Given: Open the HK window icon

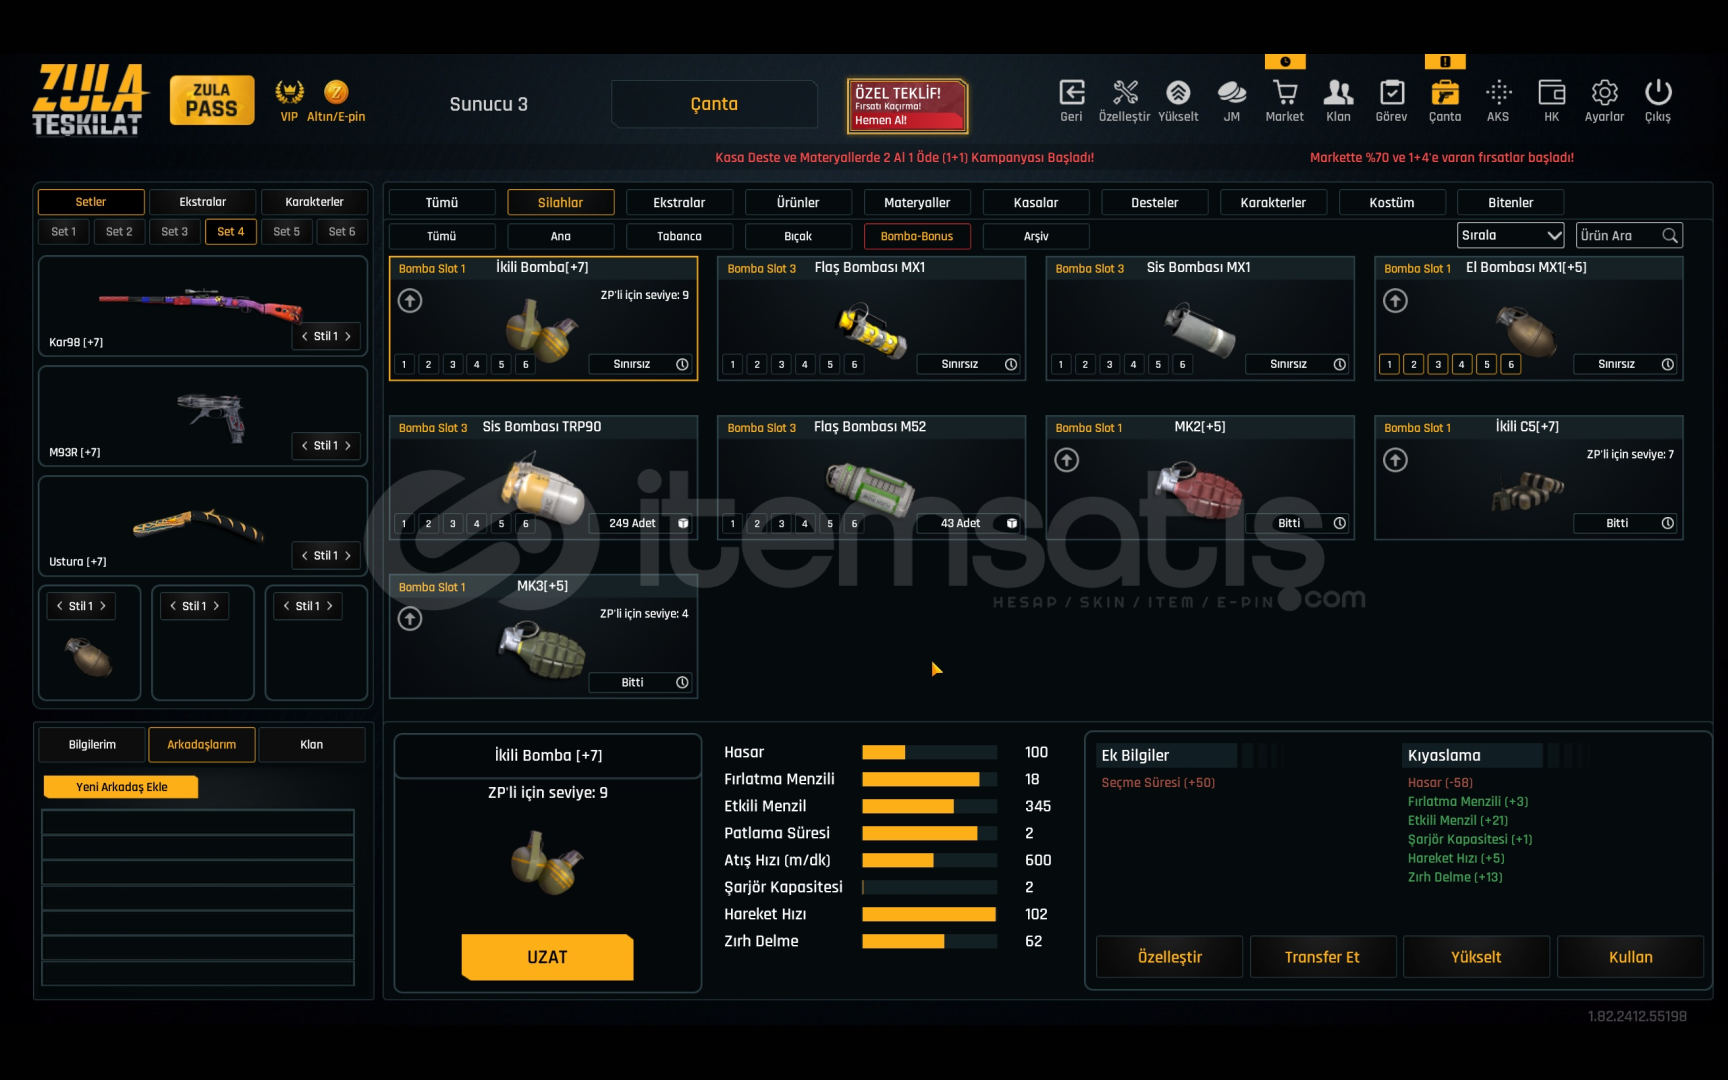Looking at the screenshot, I should click(1552, 93).
